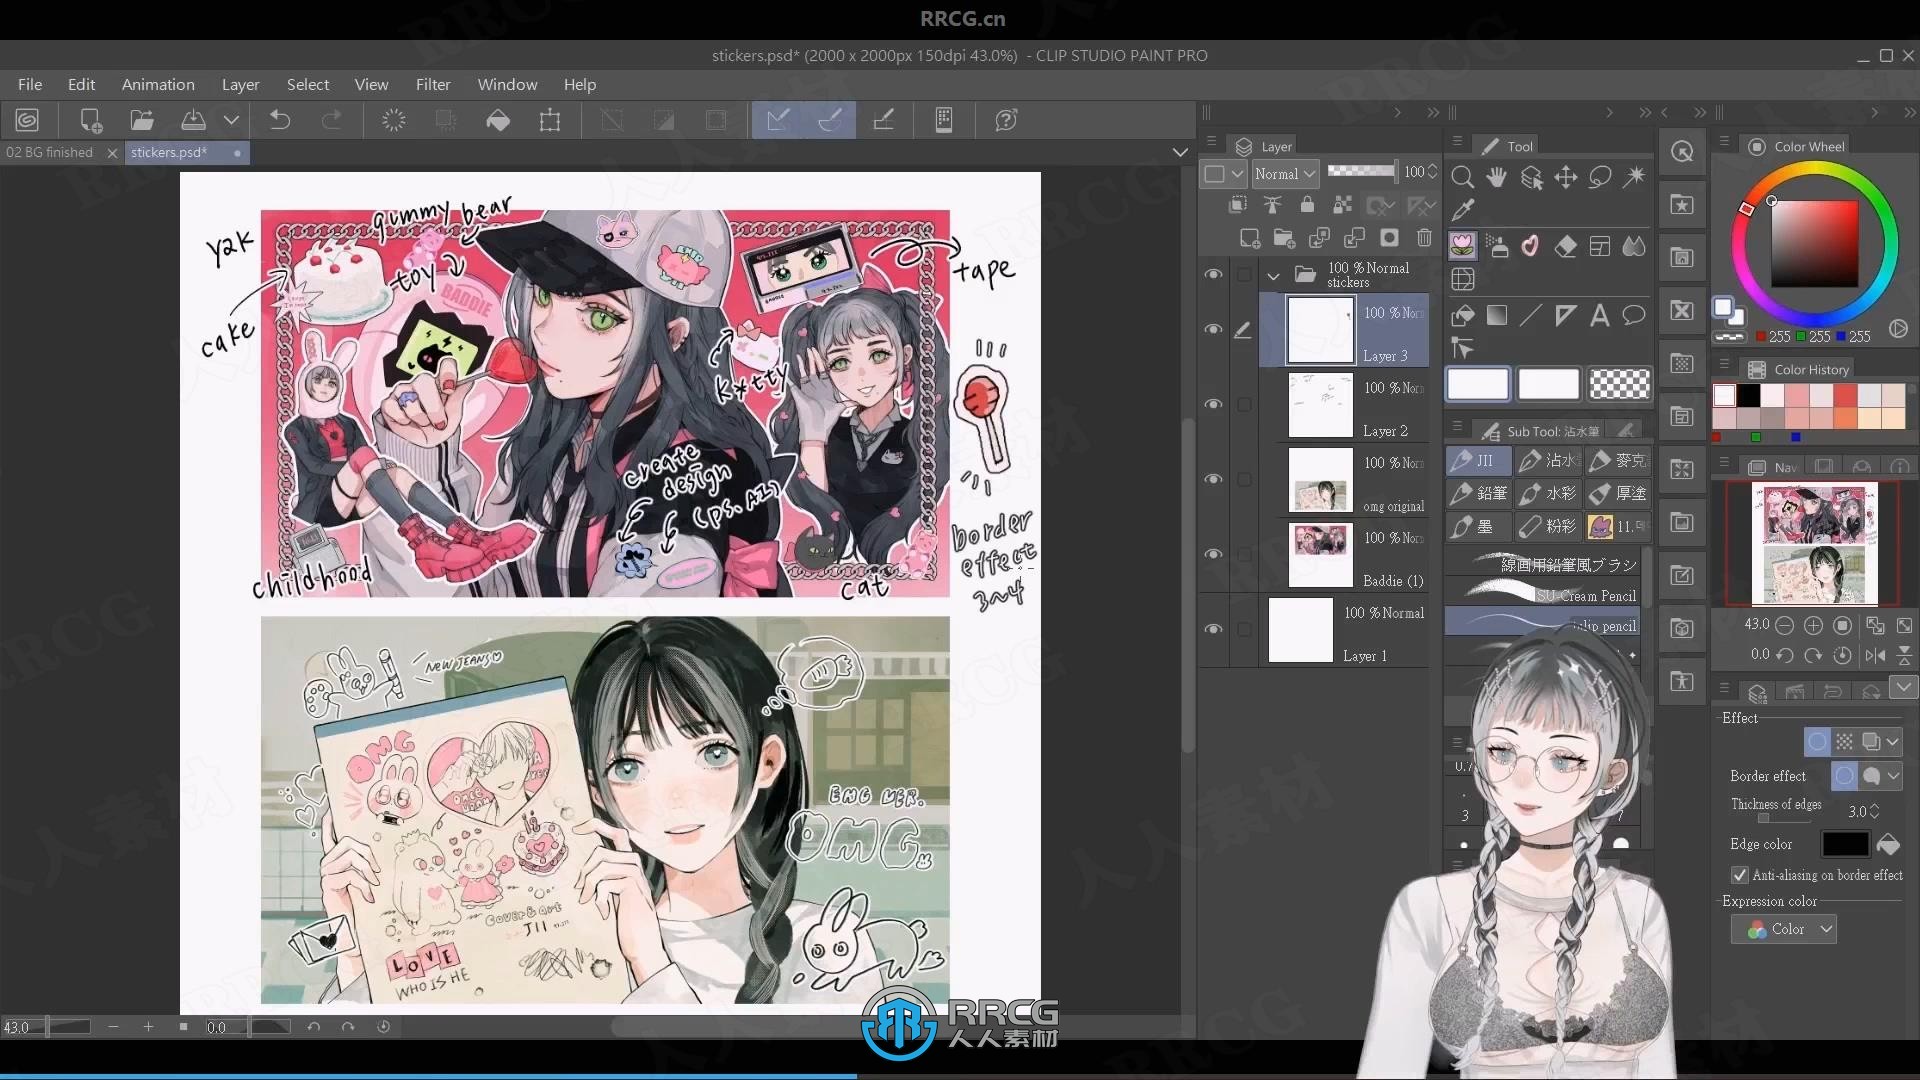This screenshot has height=1080, width=1920.
Task: Open Clip Studio launcher icon
Action: (x=27, y=120)
